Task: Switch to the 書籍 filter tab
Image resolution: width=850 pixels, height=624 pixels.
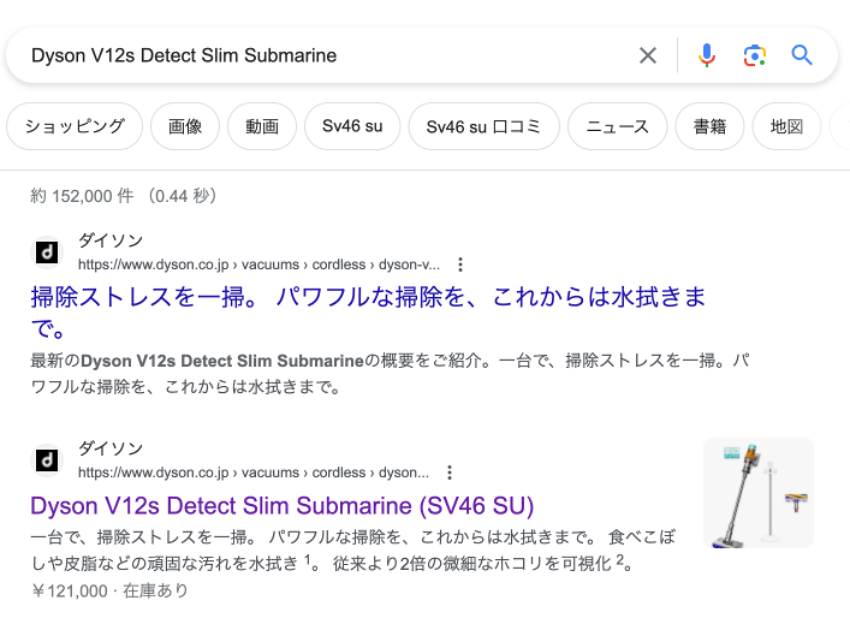Action: click(709, 127)
